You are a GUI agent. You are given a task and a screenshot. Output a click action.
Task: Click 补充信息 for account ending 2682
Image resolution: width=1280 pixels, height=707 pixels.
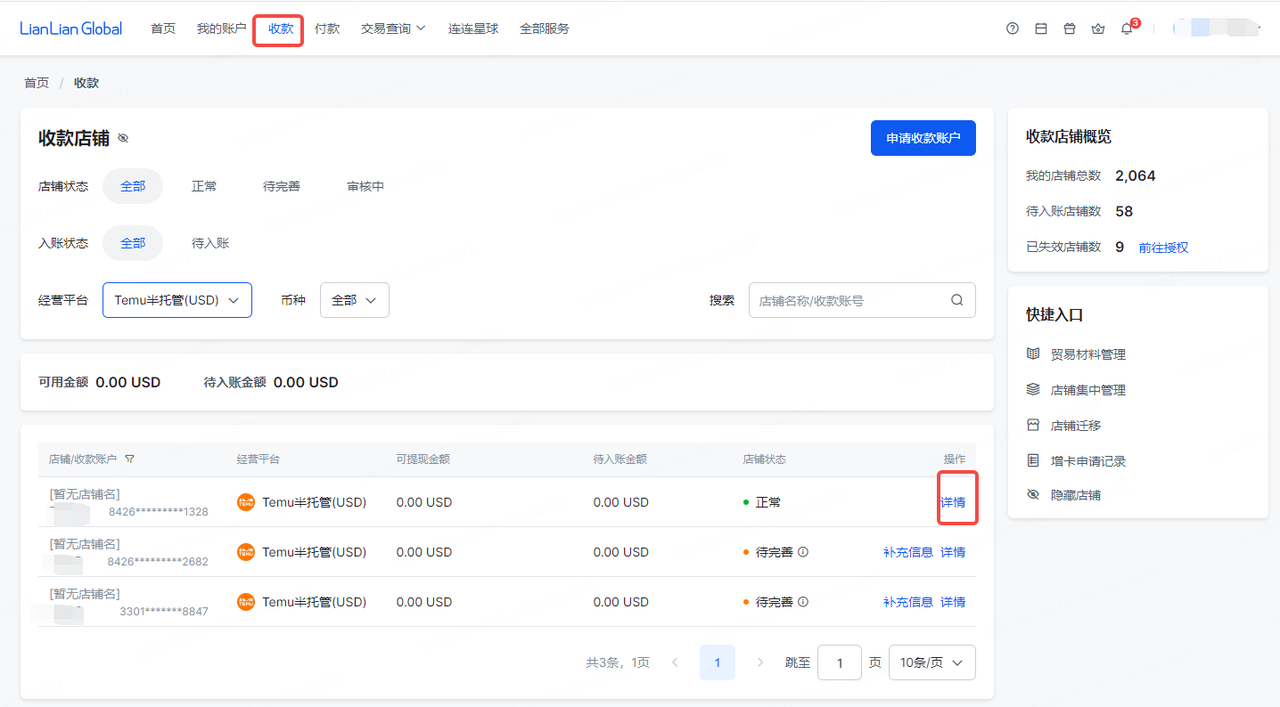(908, 552)
